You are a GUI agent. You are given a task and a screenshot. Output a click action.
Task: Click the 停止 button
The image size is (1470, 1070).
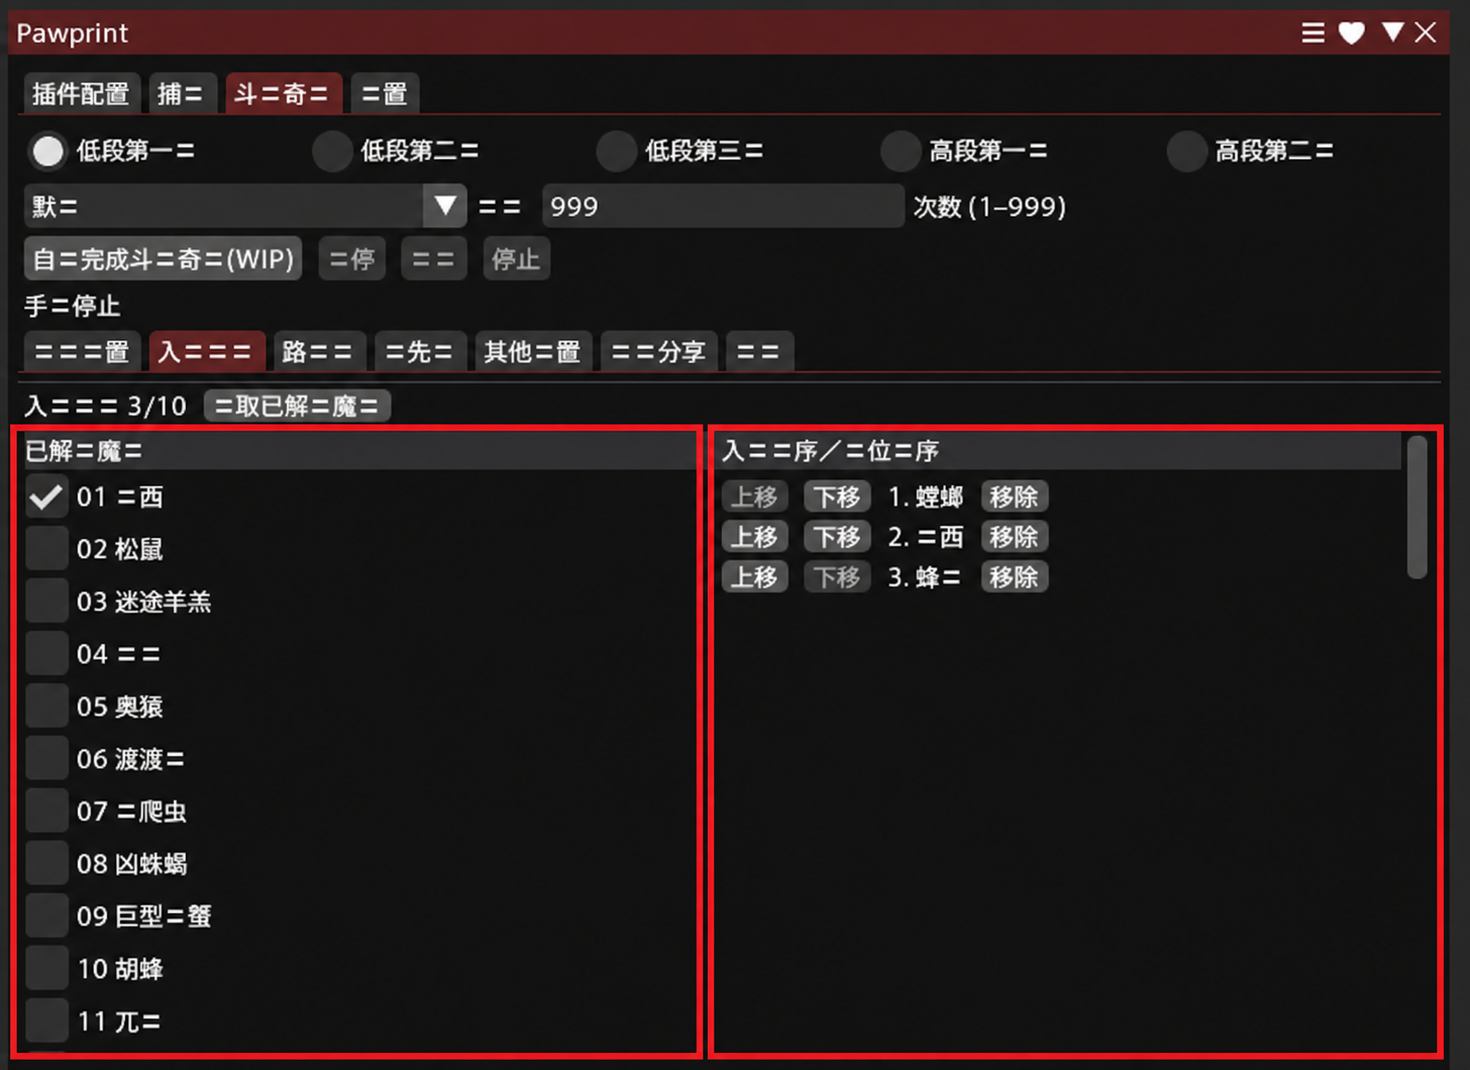click(x=516, y=259)
